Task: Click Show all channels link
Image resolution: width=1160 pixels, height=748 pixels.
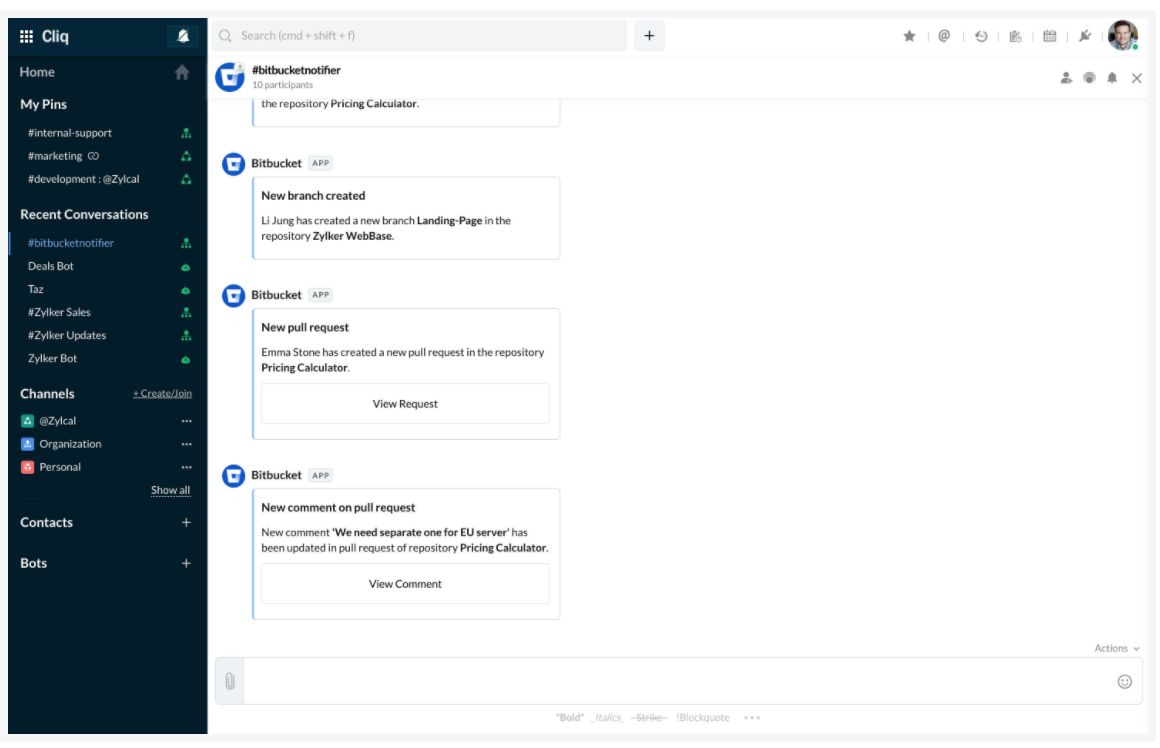Action: click(170, 491)
